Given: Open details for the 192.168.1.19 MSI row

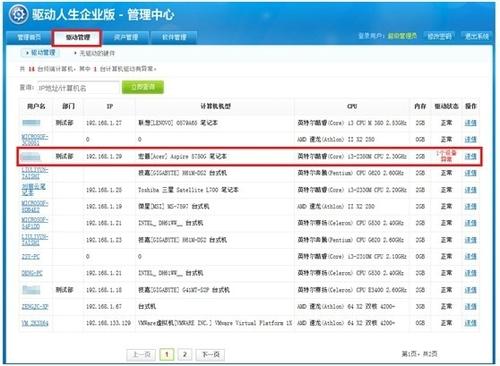Looking at the screenshot, I should 470,206.
